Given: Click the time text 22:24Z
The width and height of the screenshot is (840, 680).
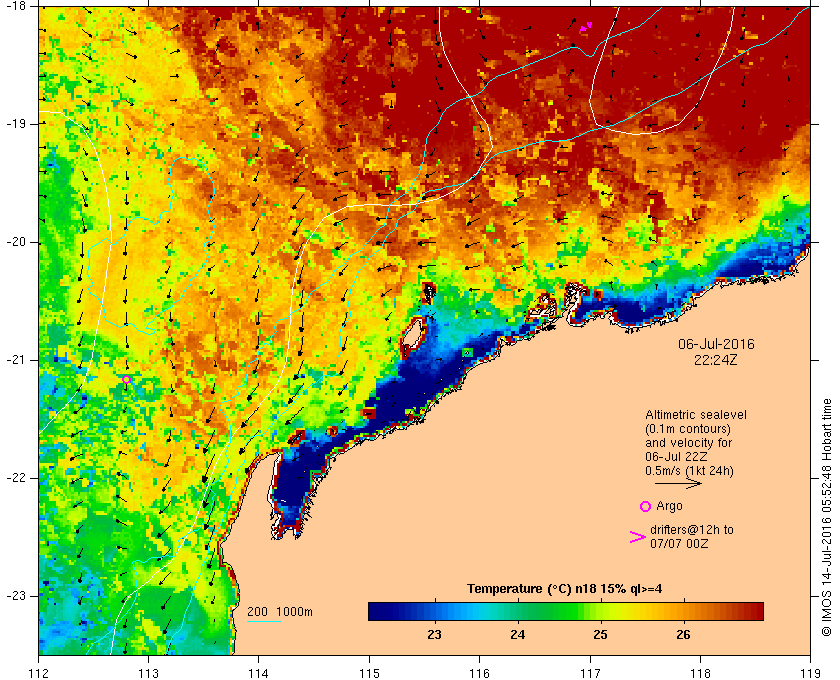Looking at the screenshot, I should click(x=716, y=360).
